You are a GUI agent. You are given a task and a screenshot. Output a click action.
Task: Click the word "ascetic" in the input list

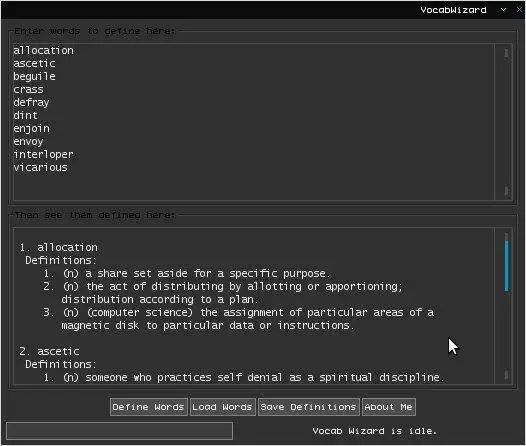pos(34,63)
